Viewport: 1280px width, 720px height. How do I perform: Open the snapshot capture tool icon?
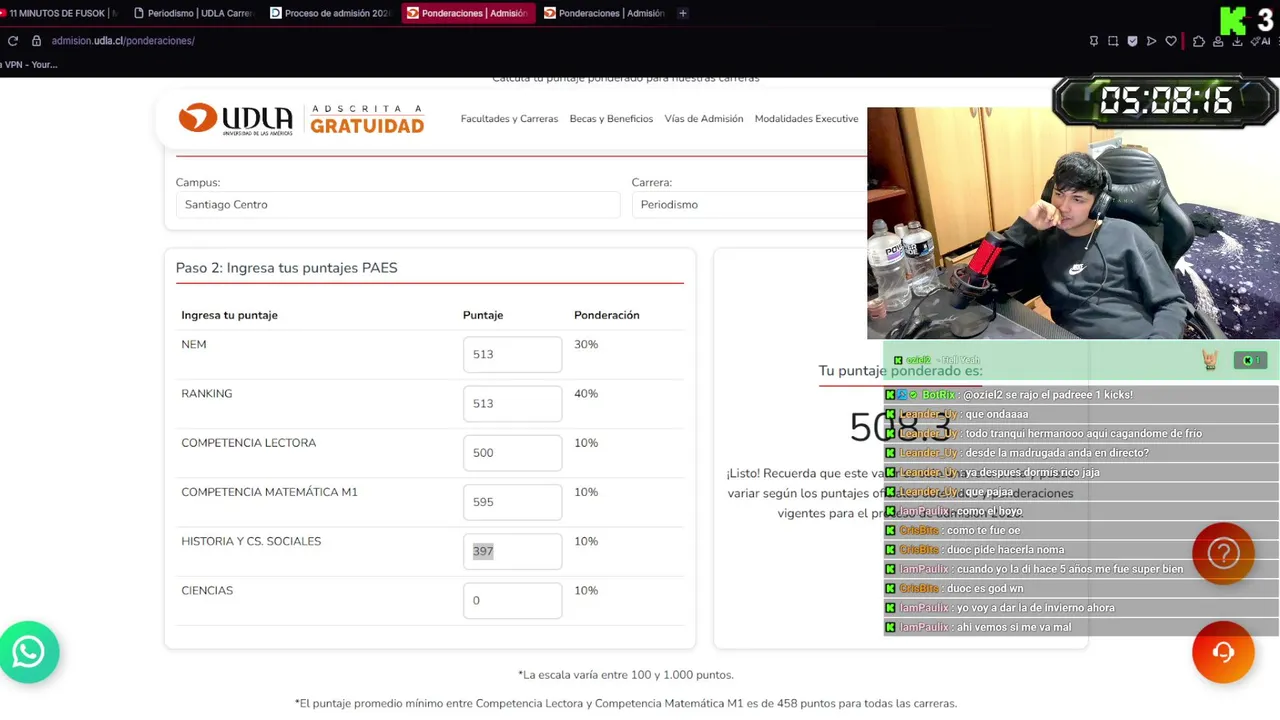(x=1113, y=41)
